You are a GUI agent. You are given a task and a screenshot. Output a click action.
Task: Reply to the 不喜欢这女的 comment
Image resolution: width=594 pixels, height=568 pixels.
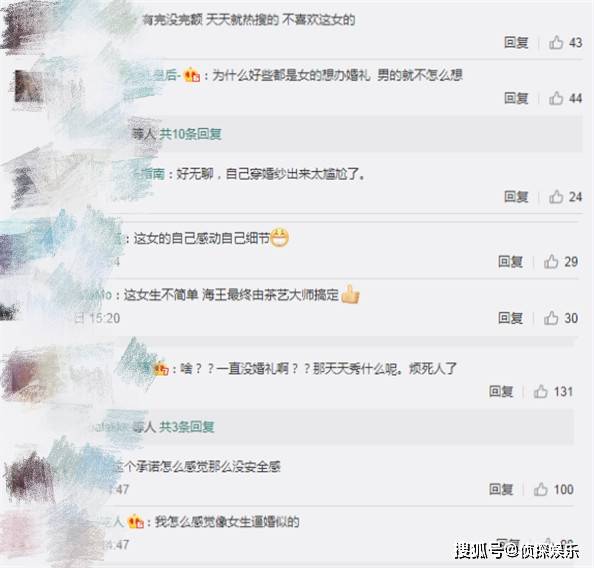[x=516, y=42]
